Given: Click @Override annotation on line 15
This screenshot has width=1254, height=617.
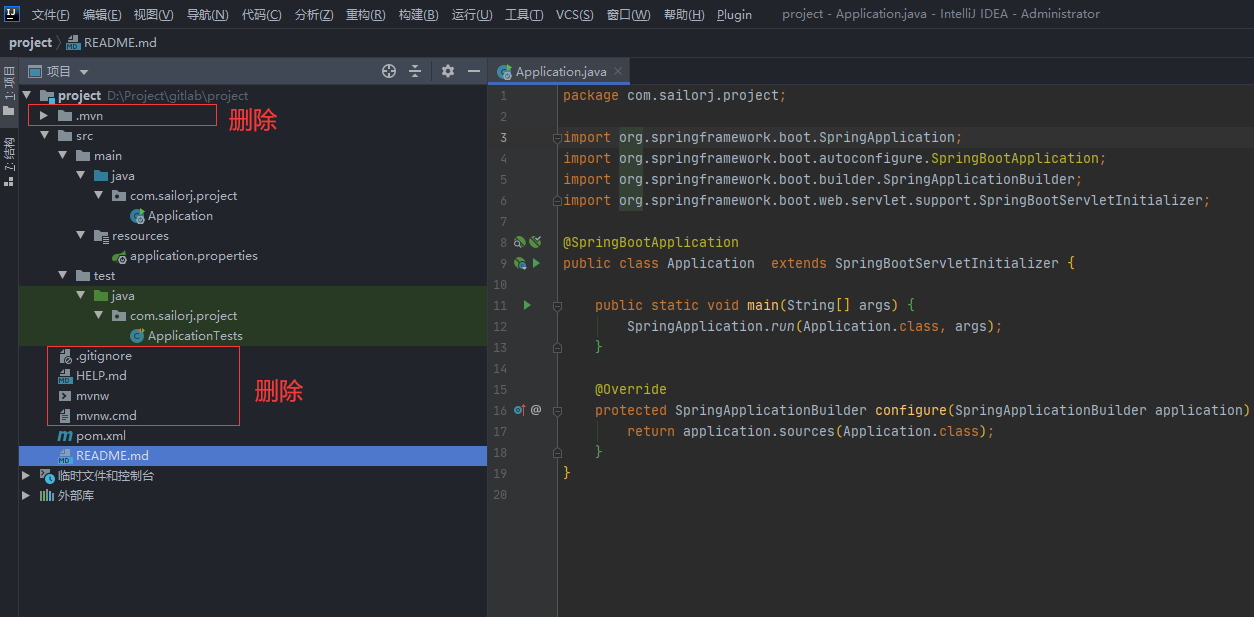Looking at the screenshot, I should pos(631,389).
